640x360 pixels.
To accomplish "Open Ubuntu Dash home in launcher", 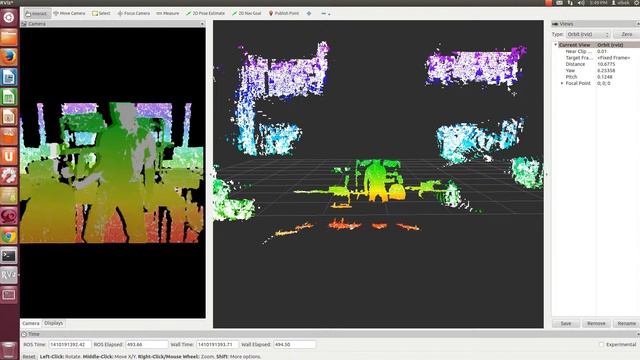I will coord(9,17).
